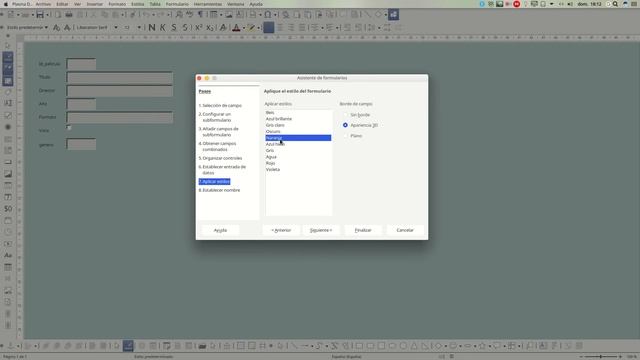Open the Ventana menu

coord(236,4)
